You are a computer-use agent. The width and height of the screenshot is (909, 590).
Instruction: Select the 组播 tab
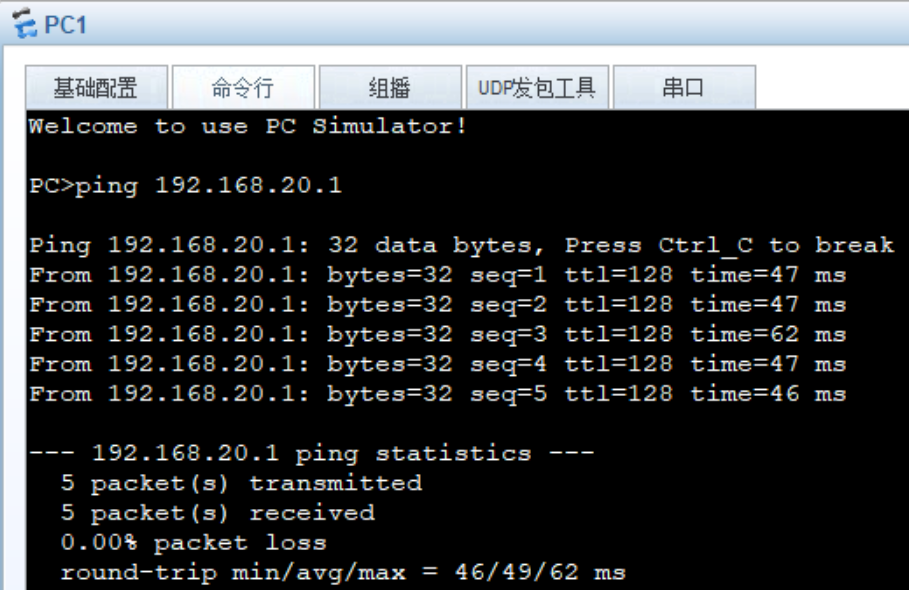coord(389,88)
